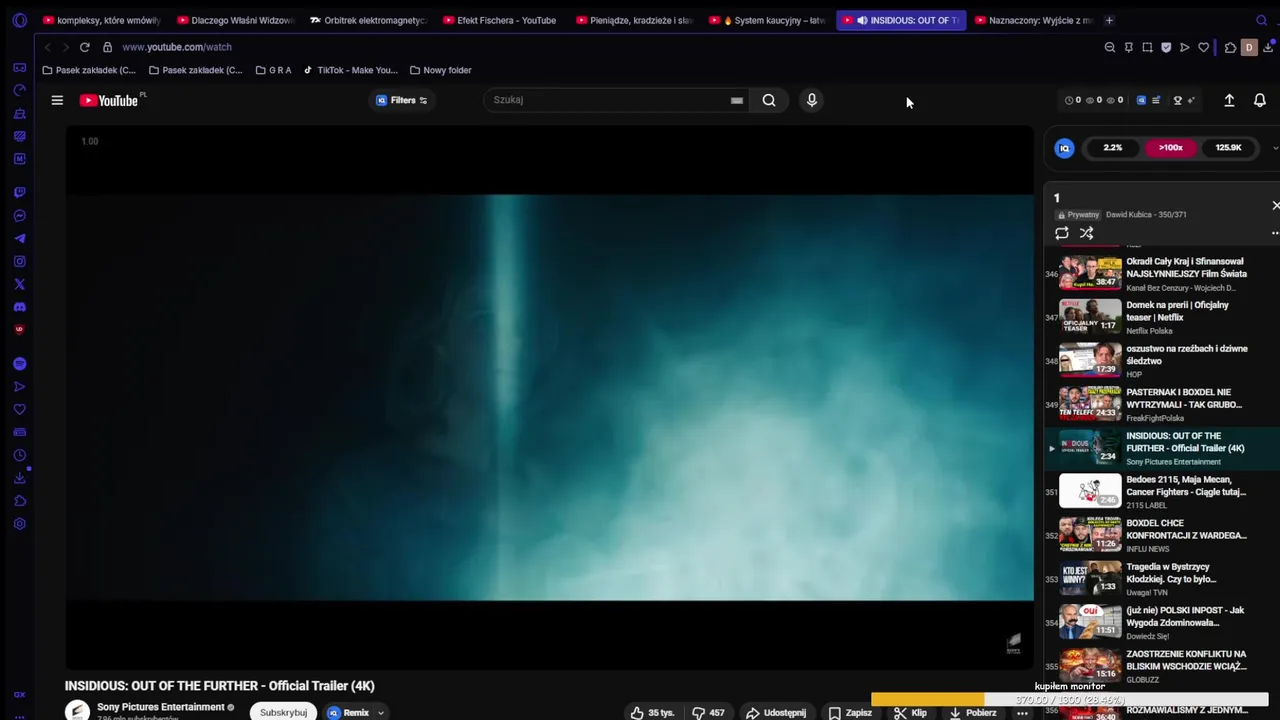Switch to 'System kaucyjny' tab

[767, 20]
